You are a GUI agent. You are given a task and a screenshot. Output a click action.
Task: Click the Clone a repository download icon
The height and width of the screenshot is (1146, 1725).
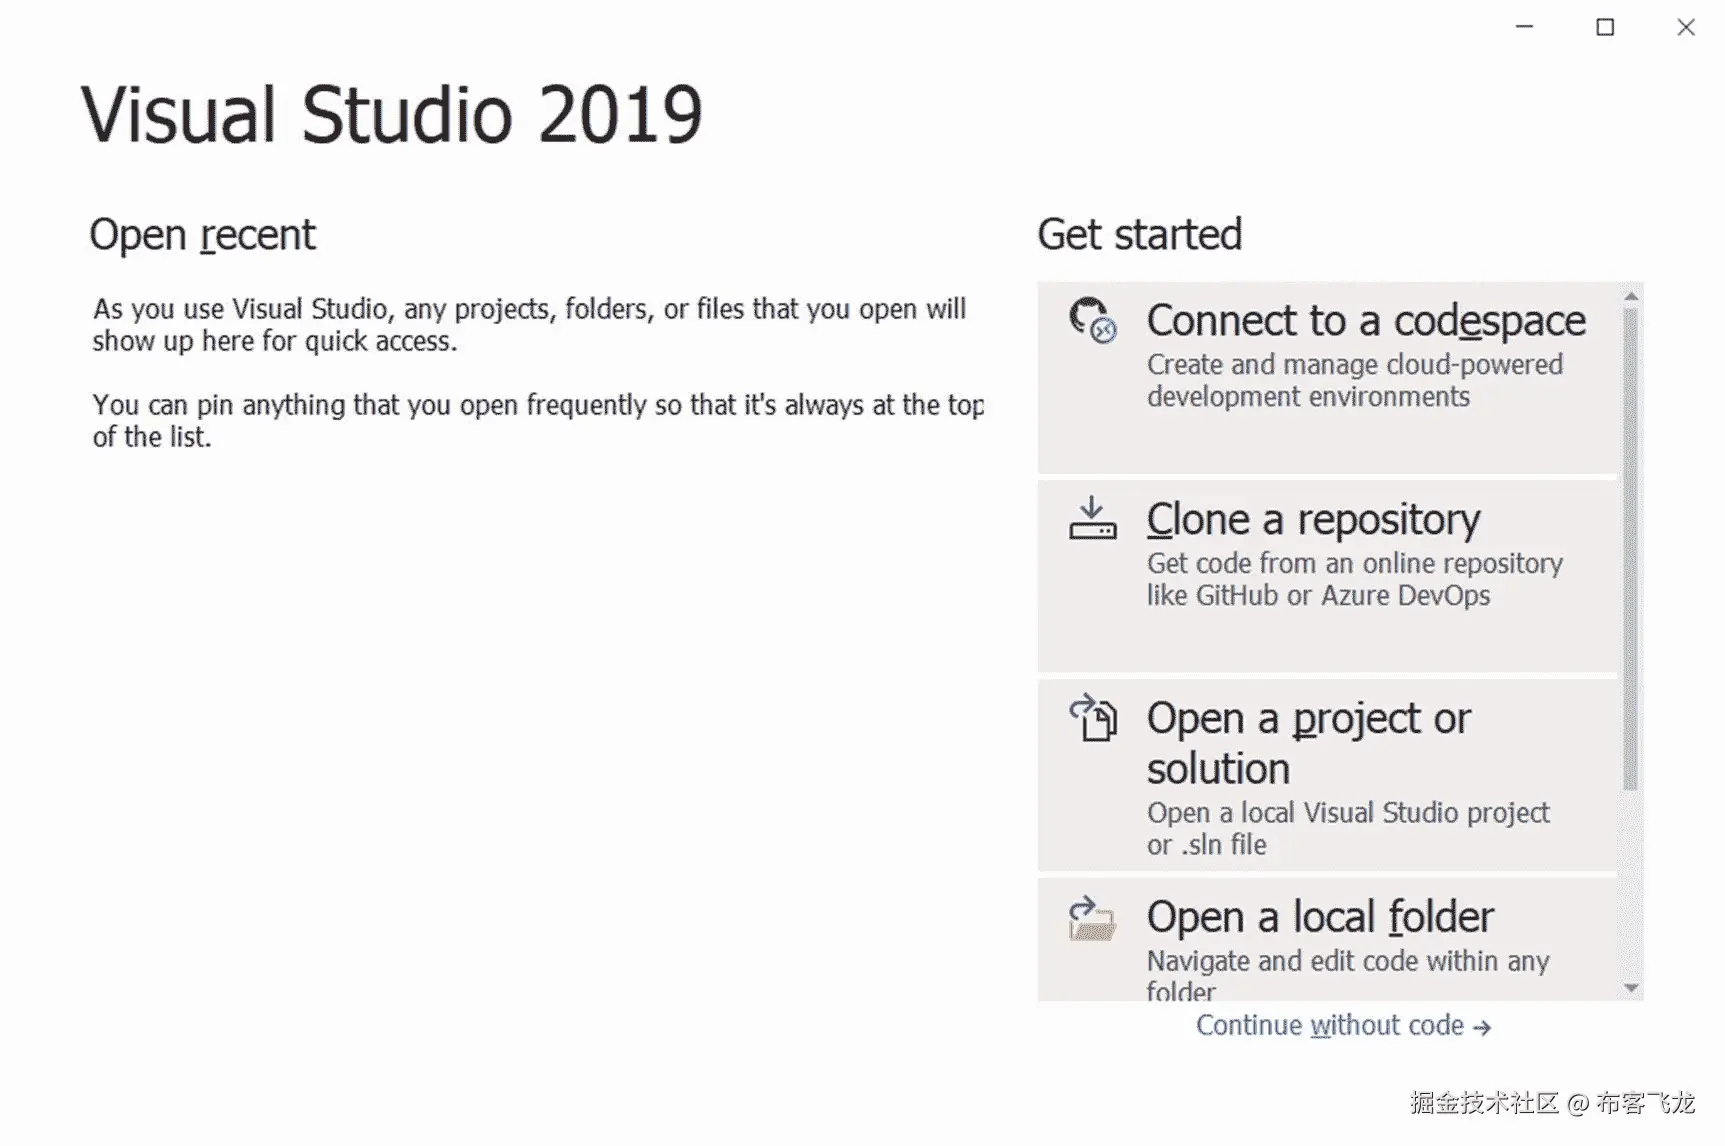click(x=1092, y=518)
